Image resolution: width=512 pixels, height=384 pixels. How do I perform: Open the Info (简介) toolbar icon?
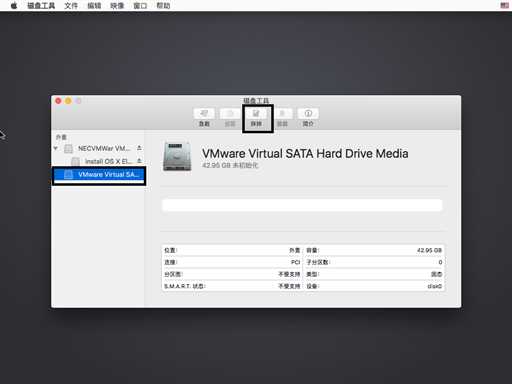(308, 114)
